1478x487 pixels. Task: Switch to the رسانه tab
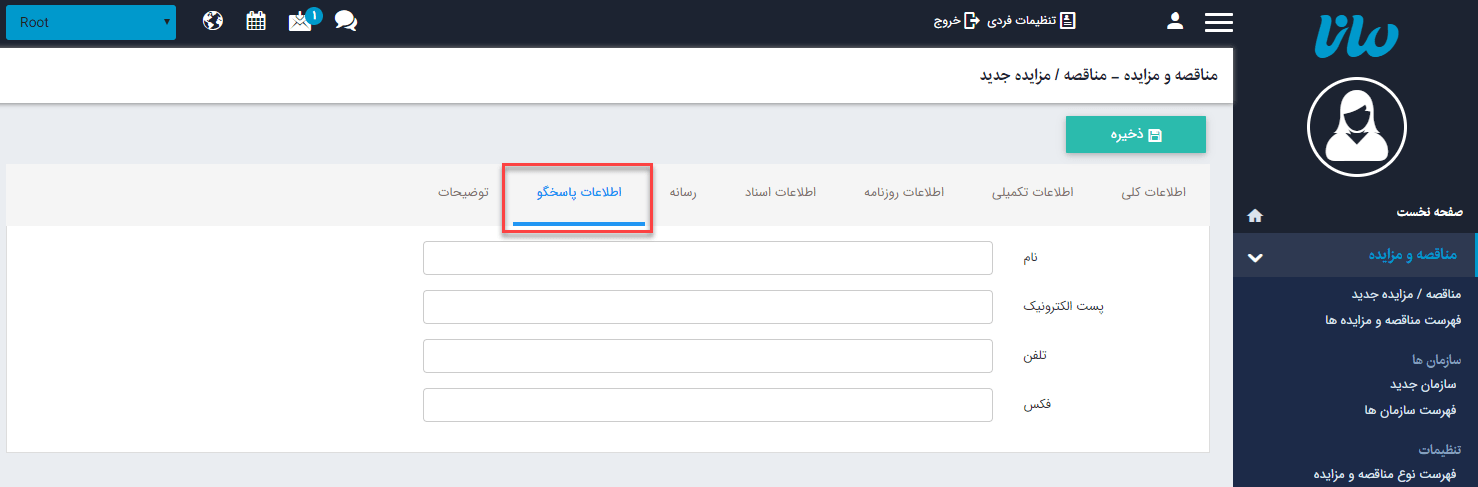(x=683, y=193)
